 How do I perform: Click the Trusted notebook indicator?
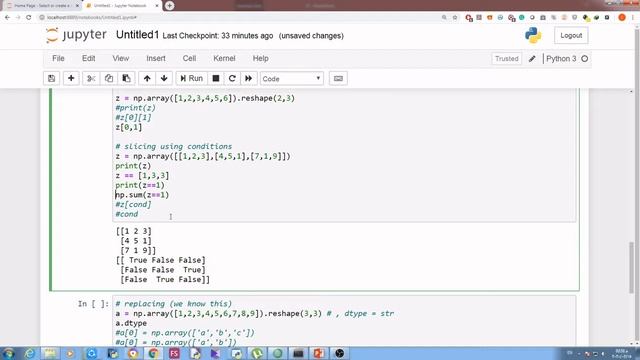(x=507, y=59)
